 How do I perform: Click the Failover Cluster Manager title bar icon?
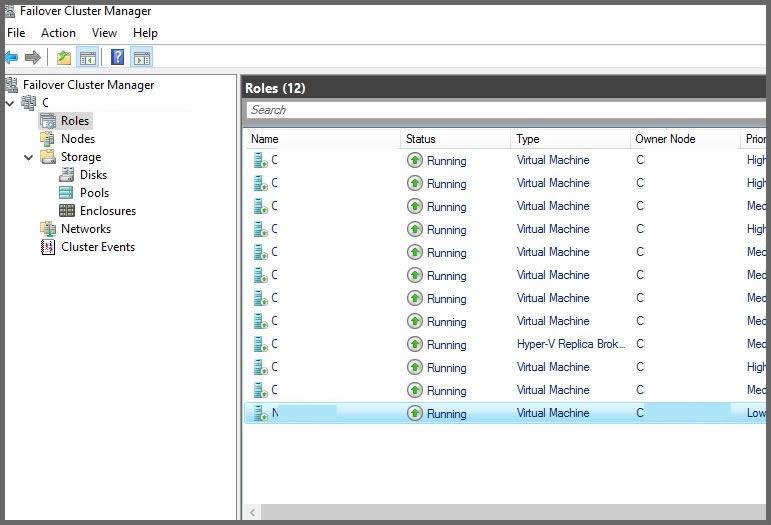[x=10, y=11]
